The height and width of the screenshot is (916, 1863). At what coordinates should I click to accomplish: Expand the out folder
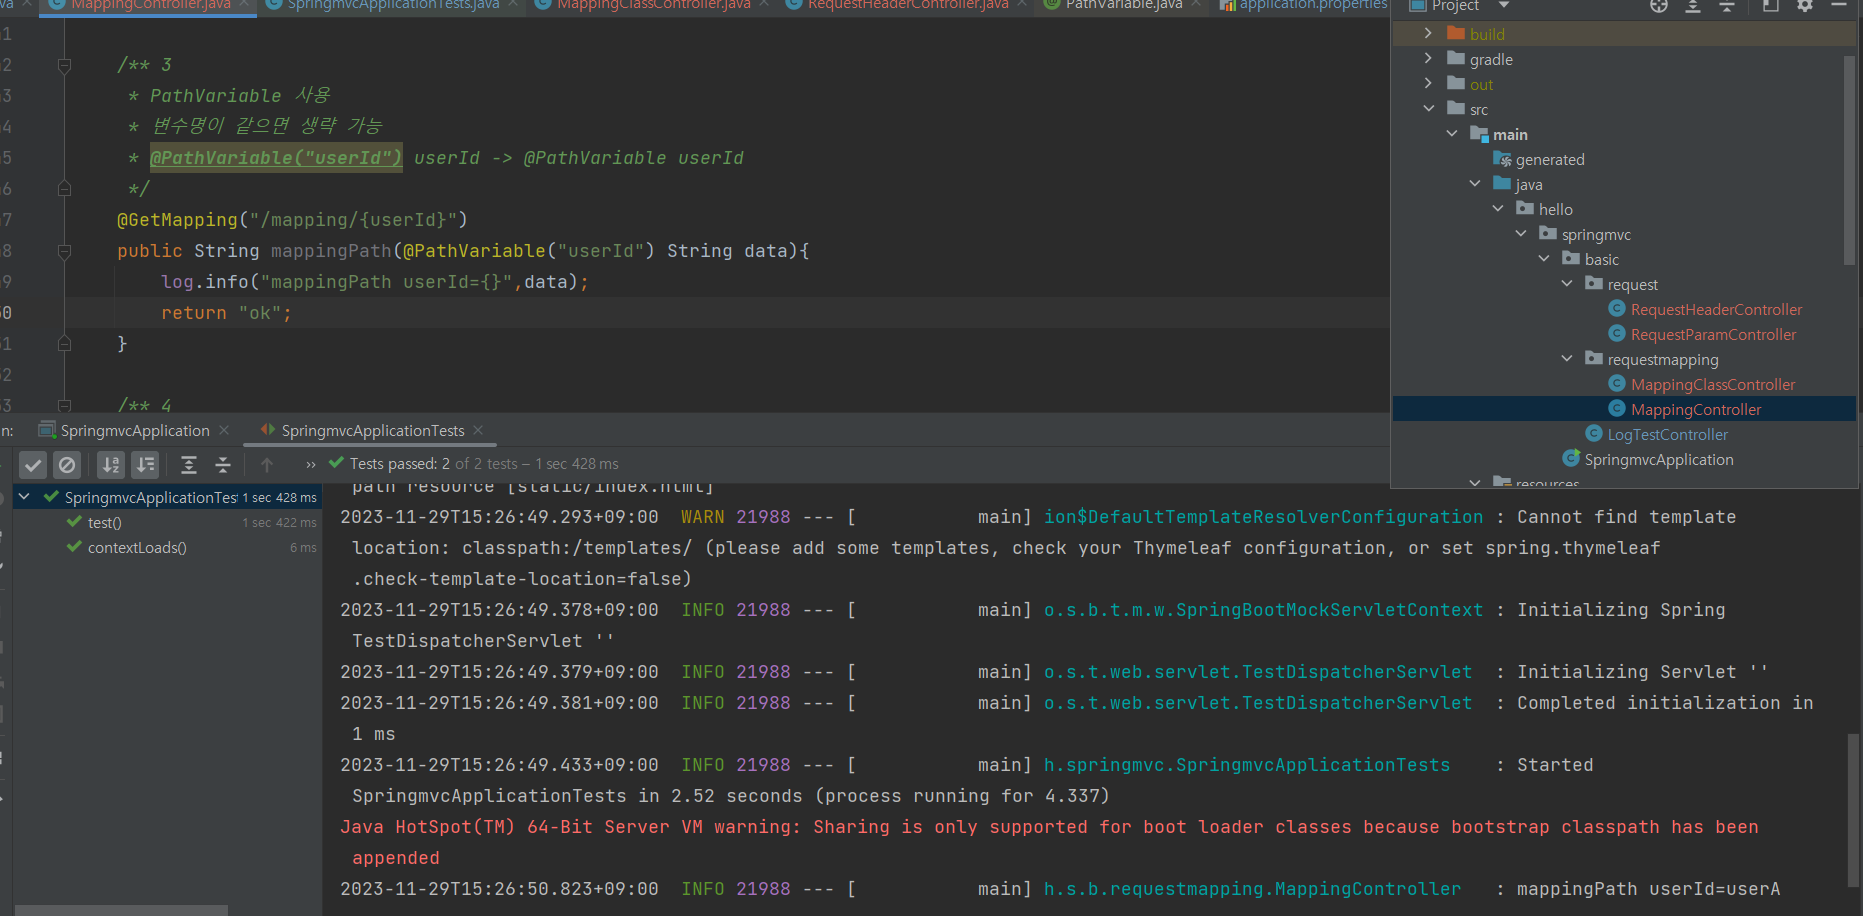(x=1428, y=83)
